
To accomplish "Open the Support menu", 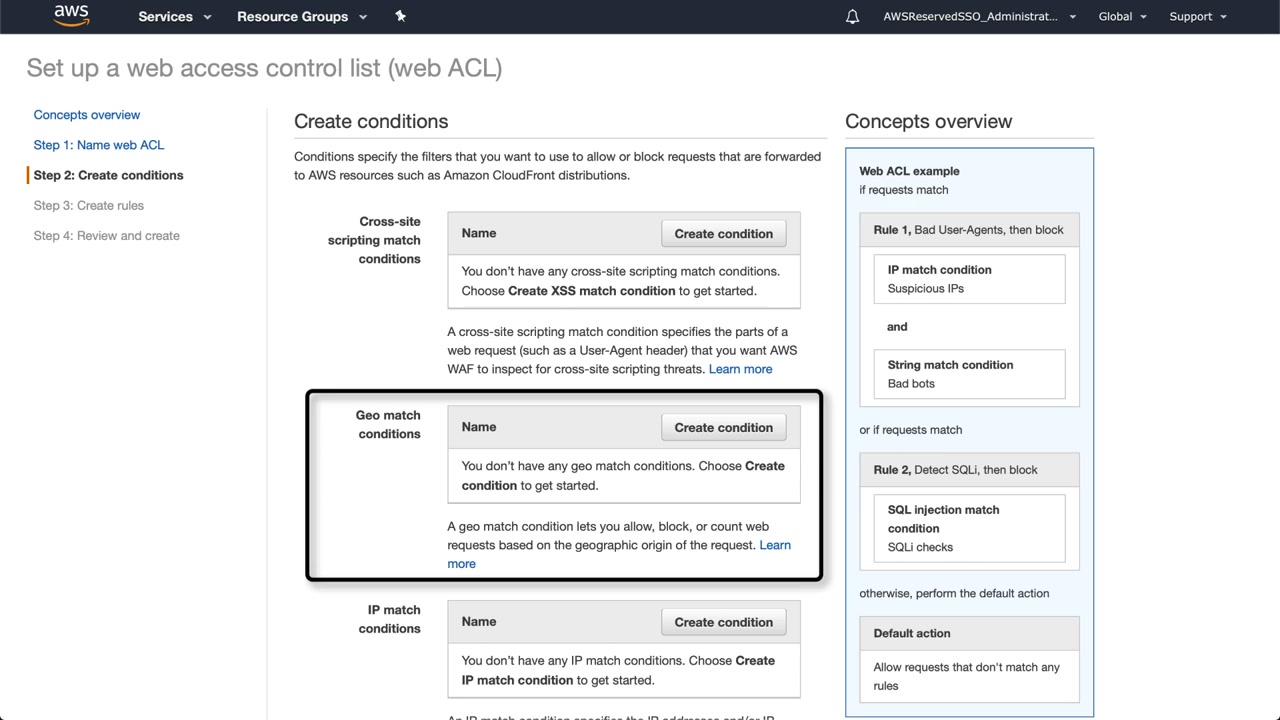I will [x=1197, y=17].
